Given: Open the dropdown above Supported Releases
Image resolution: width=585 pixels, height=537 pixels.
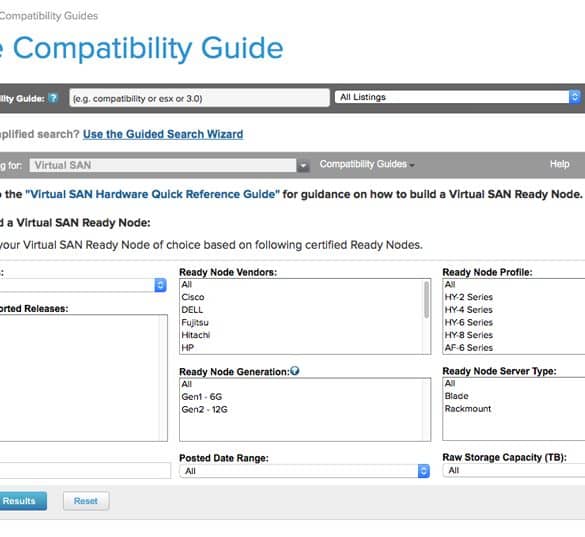Looking at the screenshot, I should (x=83, y=285).
